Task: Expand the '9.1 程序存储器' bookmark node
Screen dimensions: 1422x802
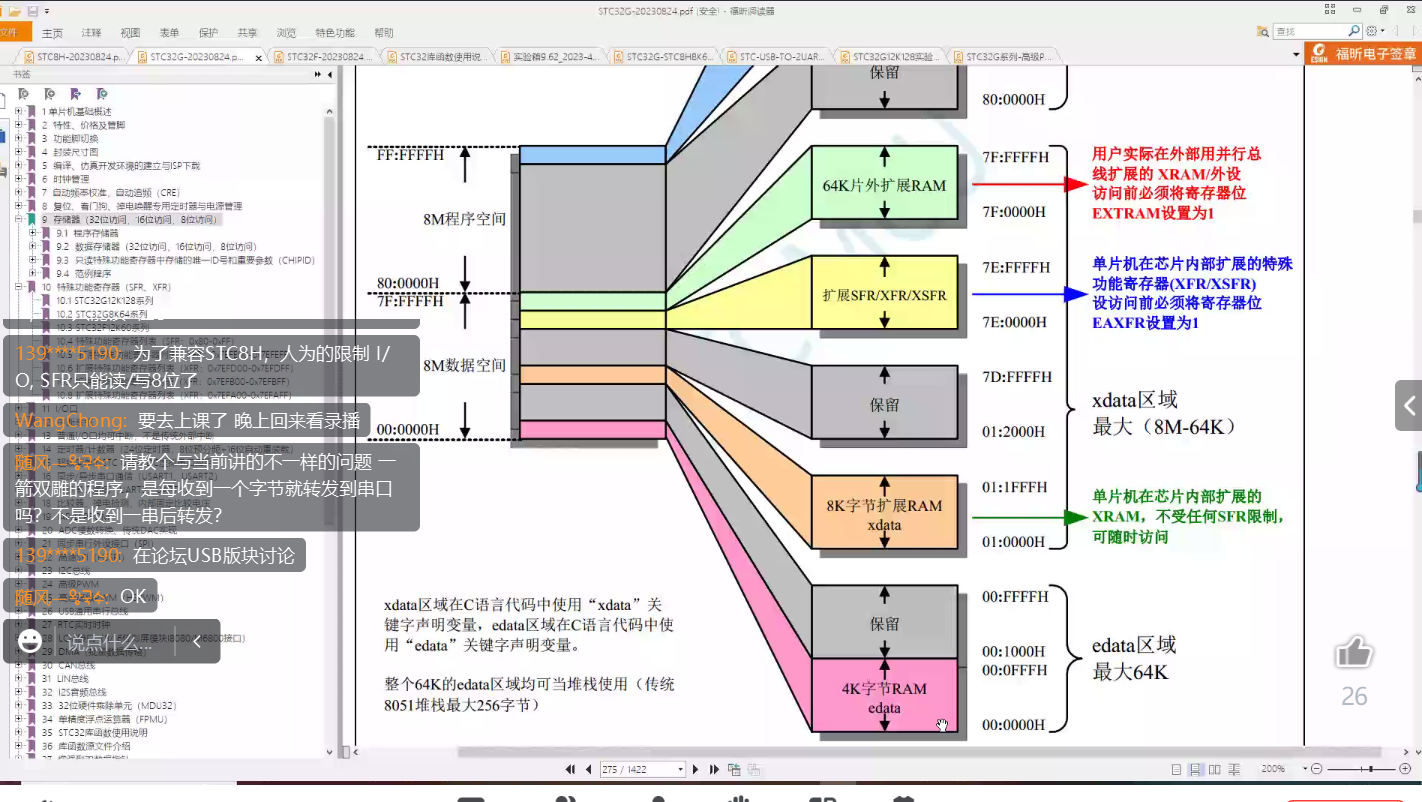Action: pos(32,233)
